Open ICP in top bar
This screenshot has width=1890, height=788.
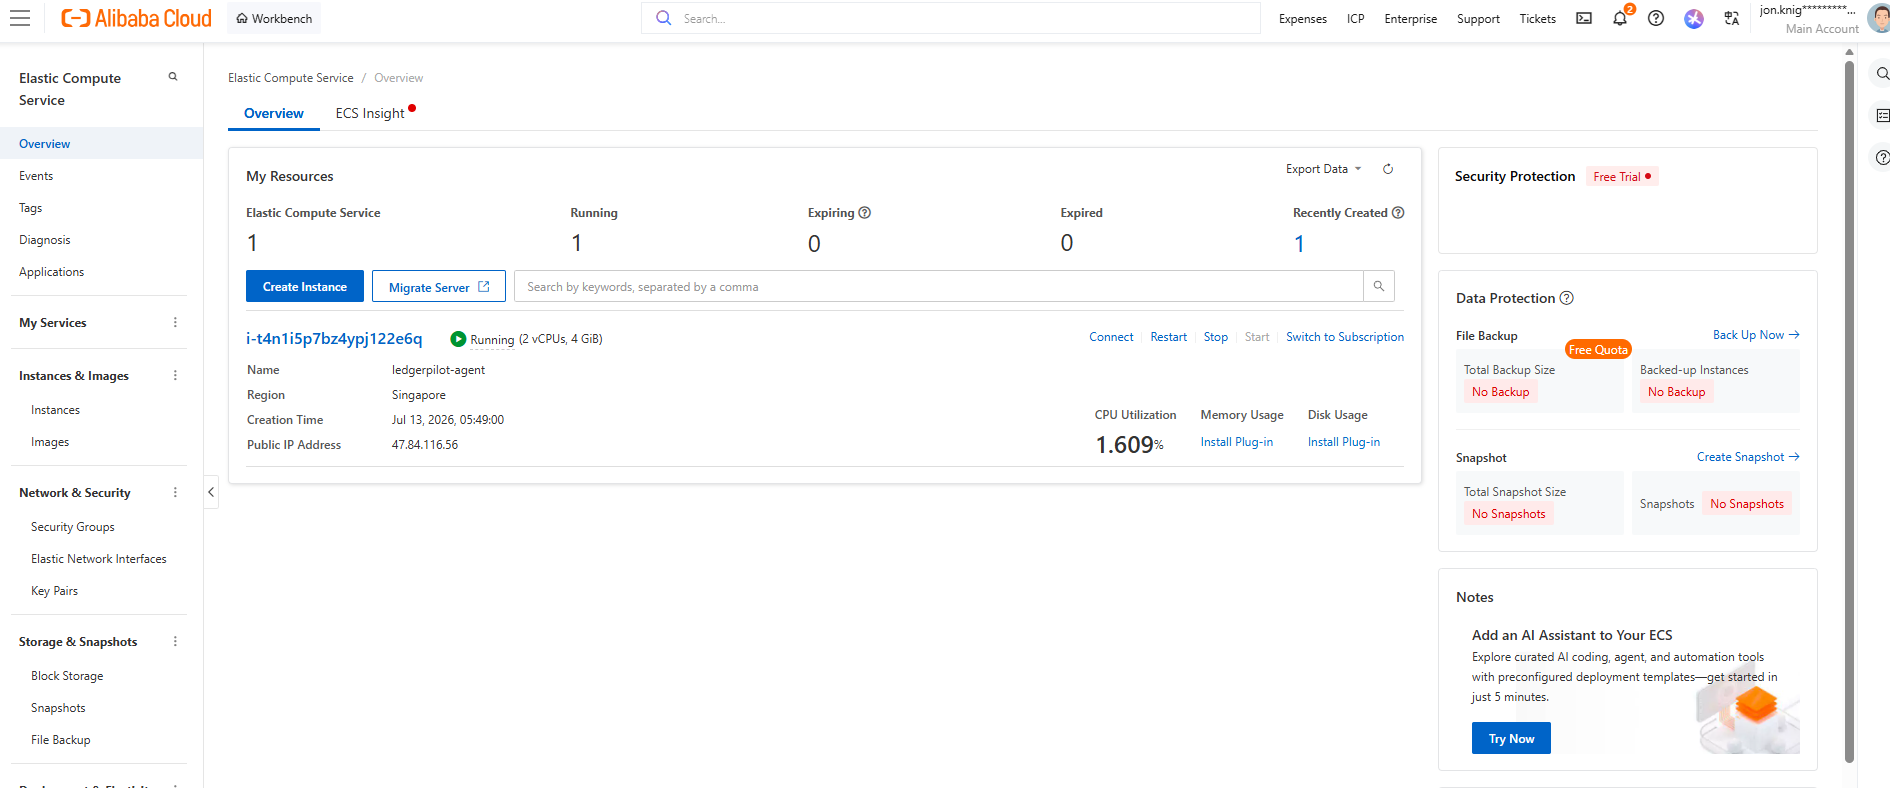(x=1356, y=19)
